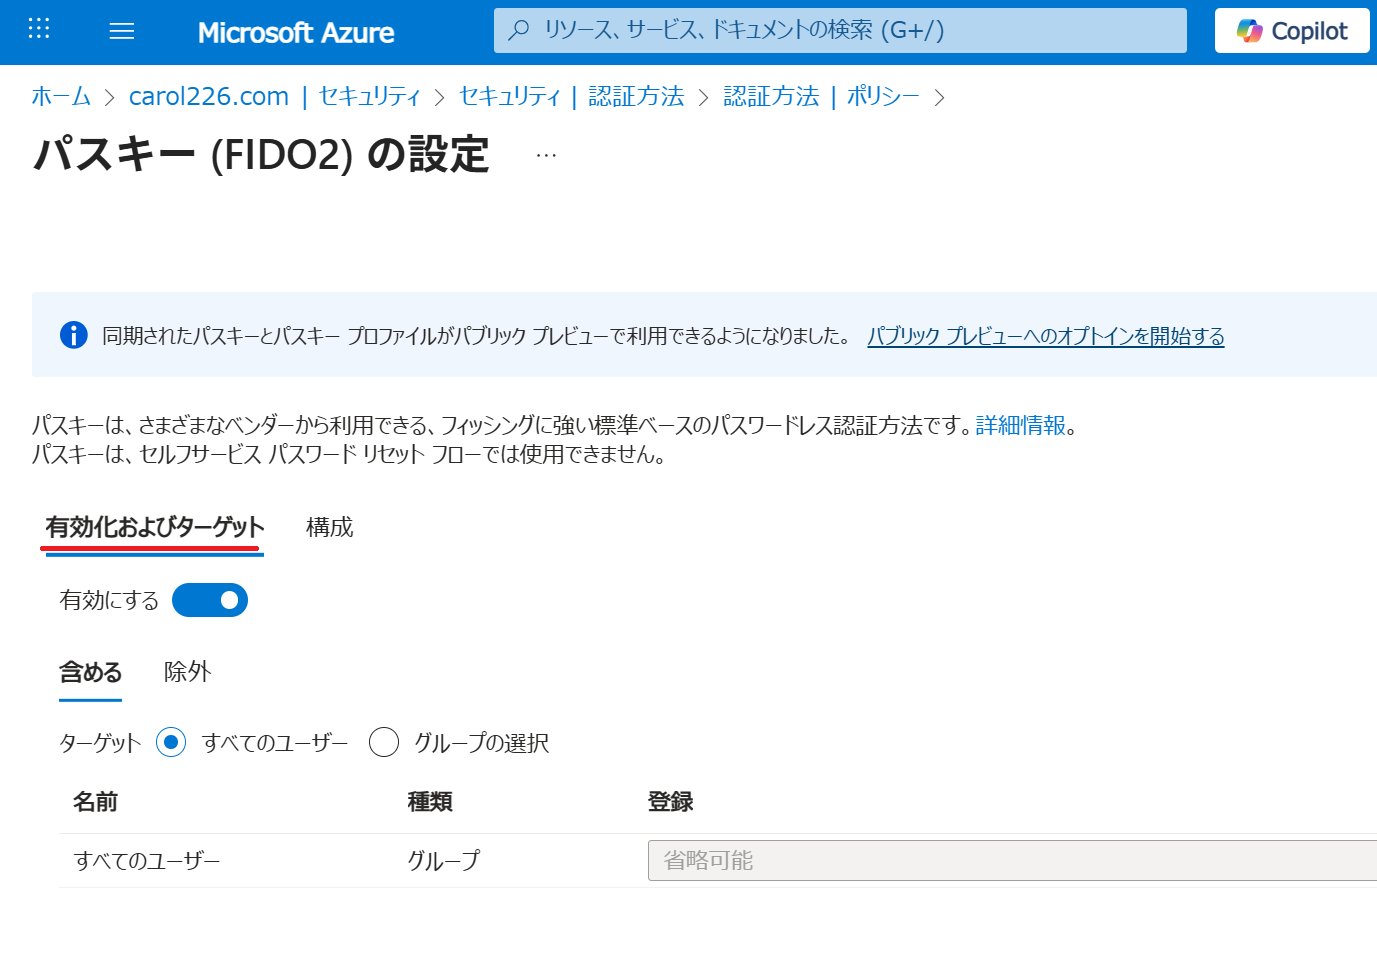Click すべてのユーザー table cell
Screen dimensions: 1377x957
pyautogui.click(x=147, y=861)
